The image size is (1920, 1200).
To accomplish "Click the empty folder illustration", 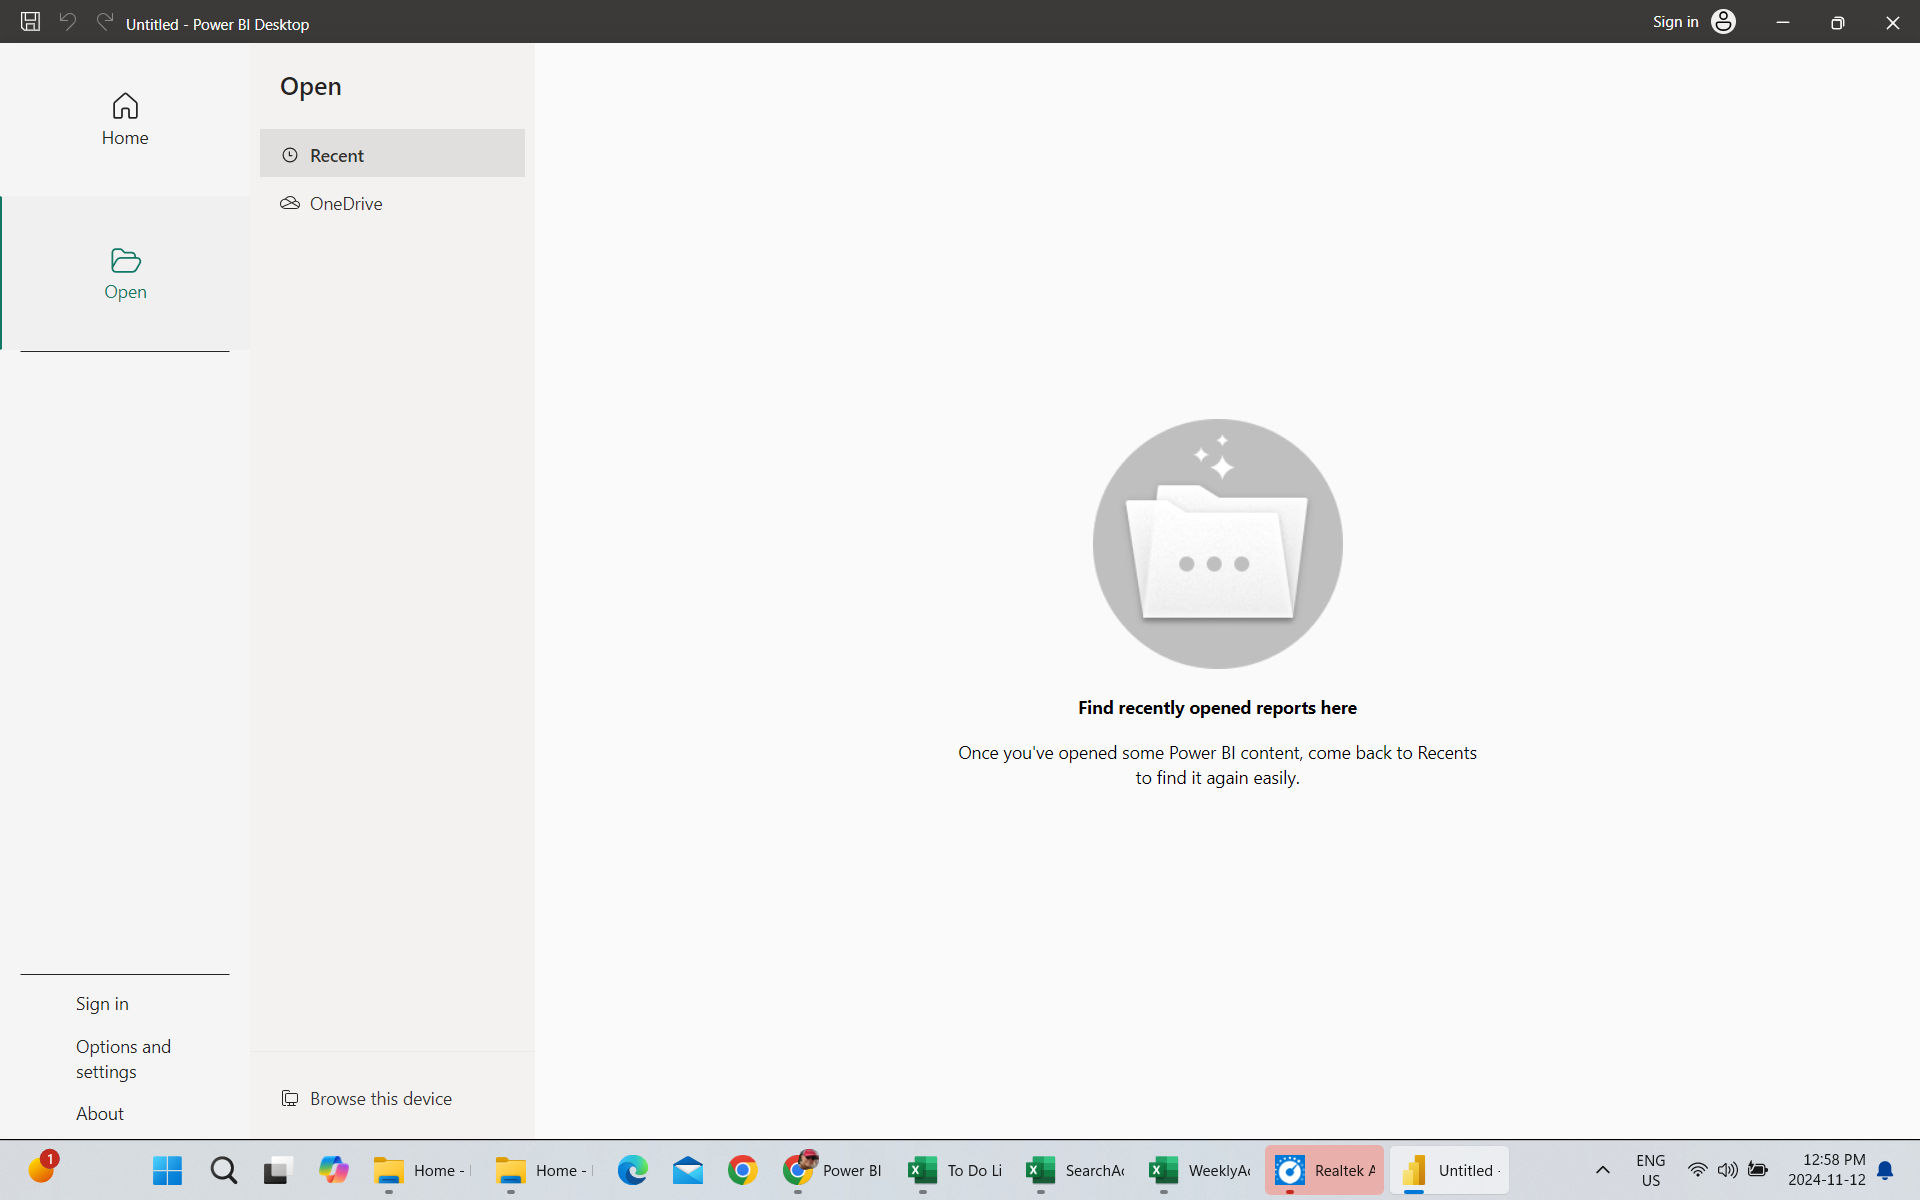I will click(x=1217, y=544).
